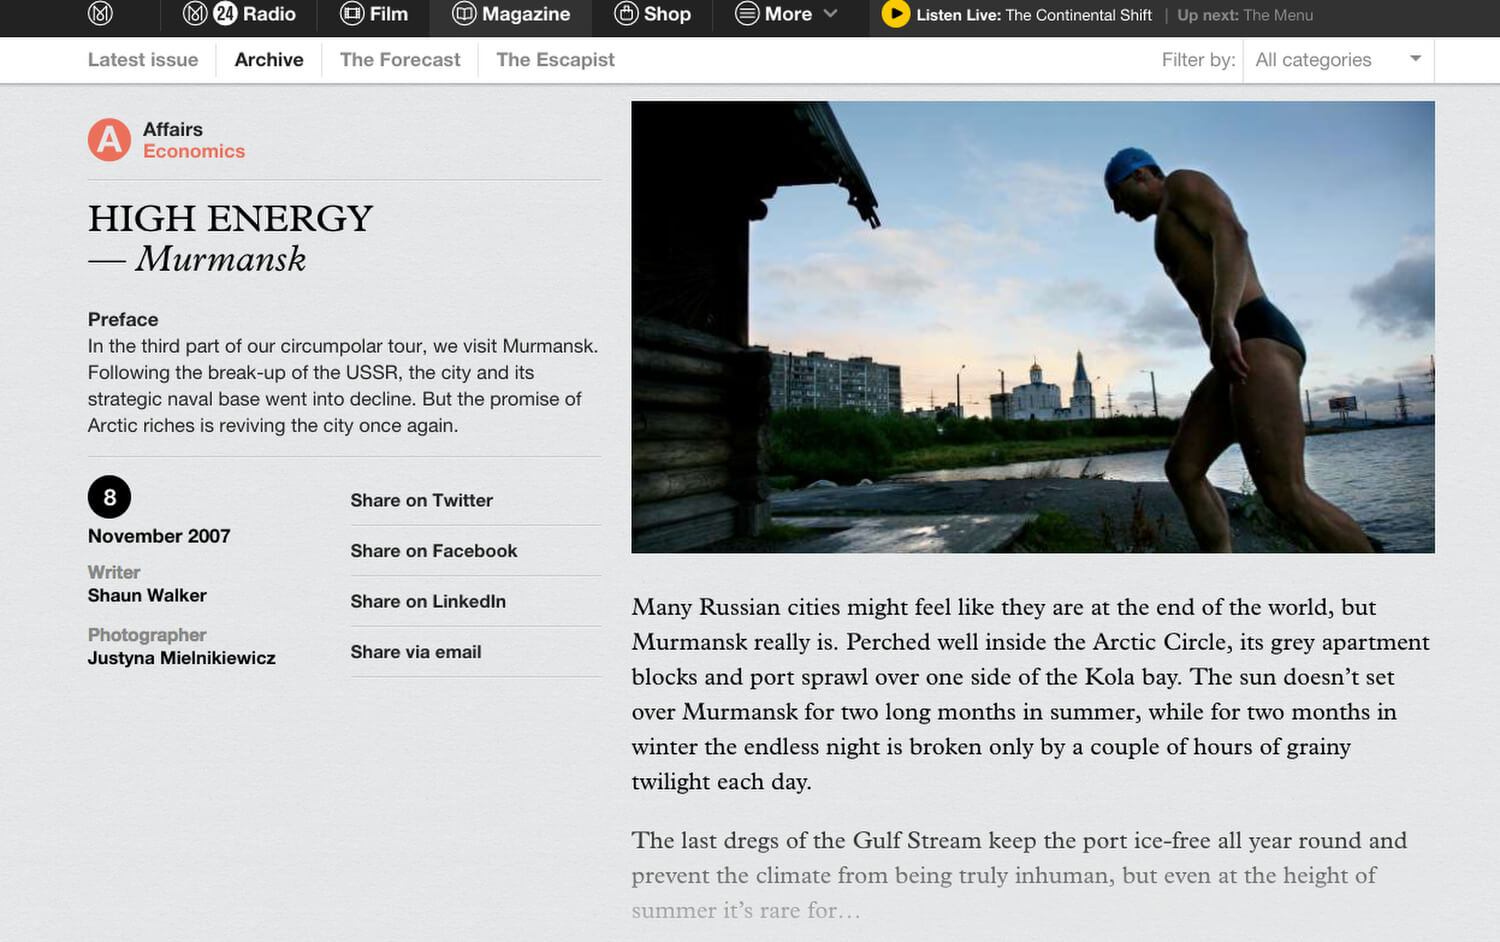The image size is (1500, 942).
Task: Click the Magazine section icon
Action: click(x=464, y=14)
